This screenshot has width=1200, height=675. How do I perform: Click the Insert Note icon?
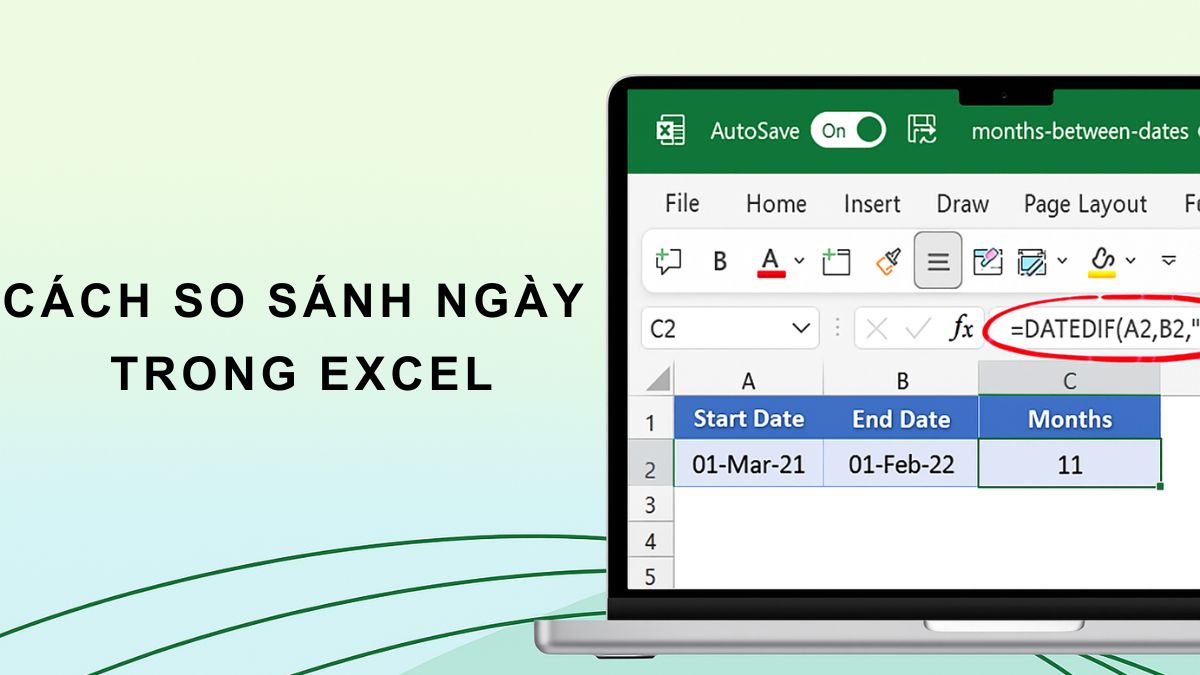click(x=836, y=261)
